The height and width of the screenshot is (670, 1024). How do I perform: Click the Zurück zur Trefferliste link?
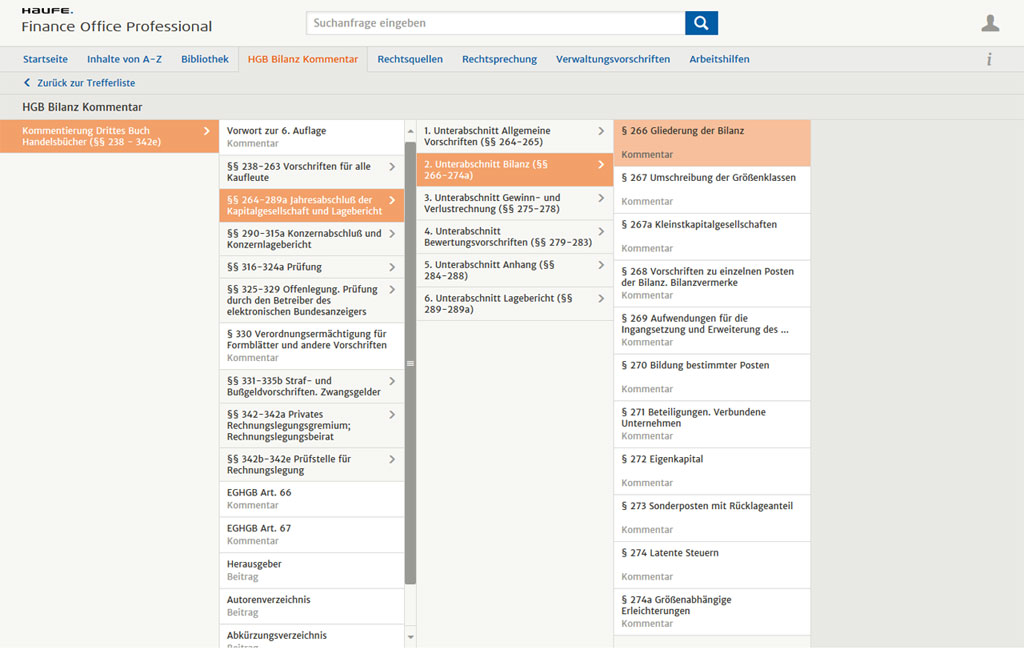click(79, 83)
